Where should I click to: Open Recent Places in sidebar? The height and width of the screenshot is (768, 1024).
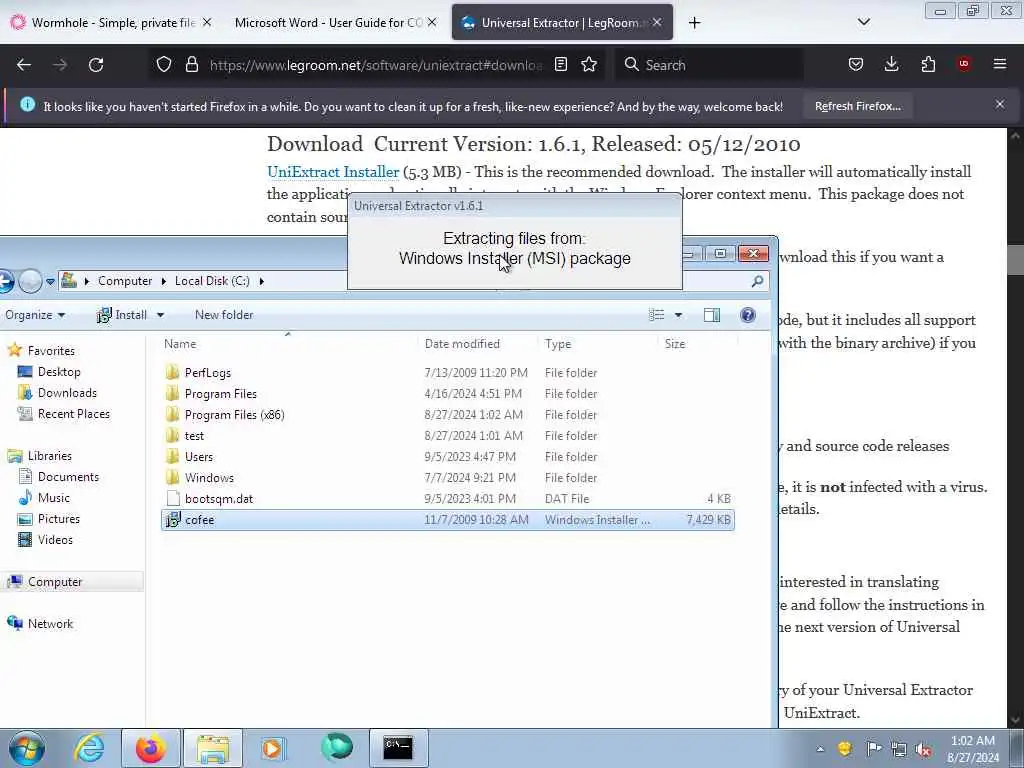coord(64,413)
